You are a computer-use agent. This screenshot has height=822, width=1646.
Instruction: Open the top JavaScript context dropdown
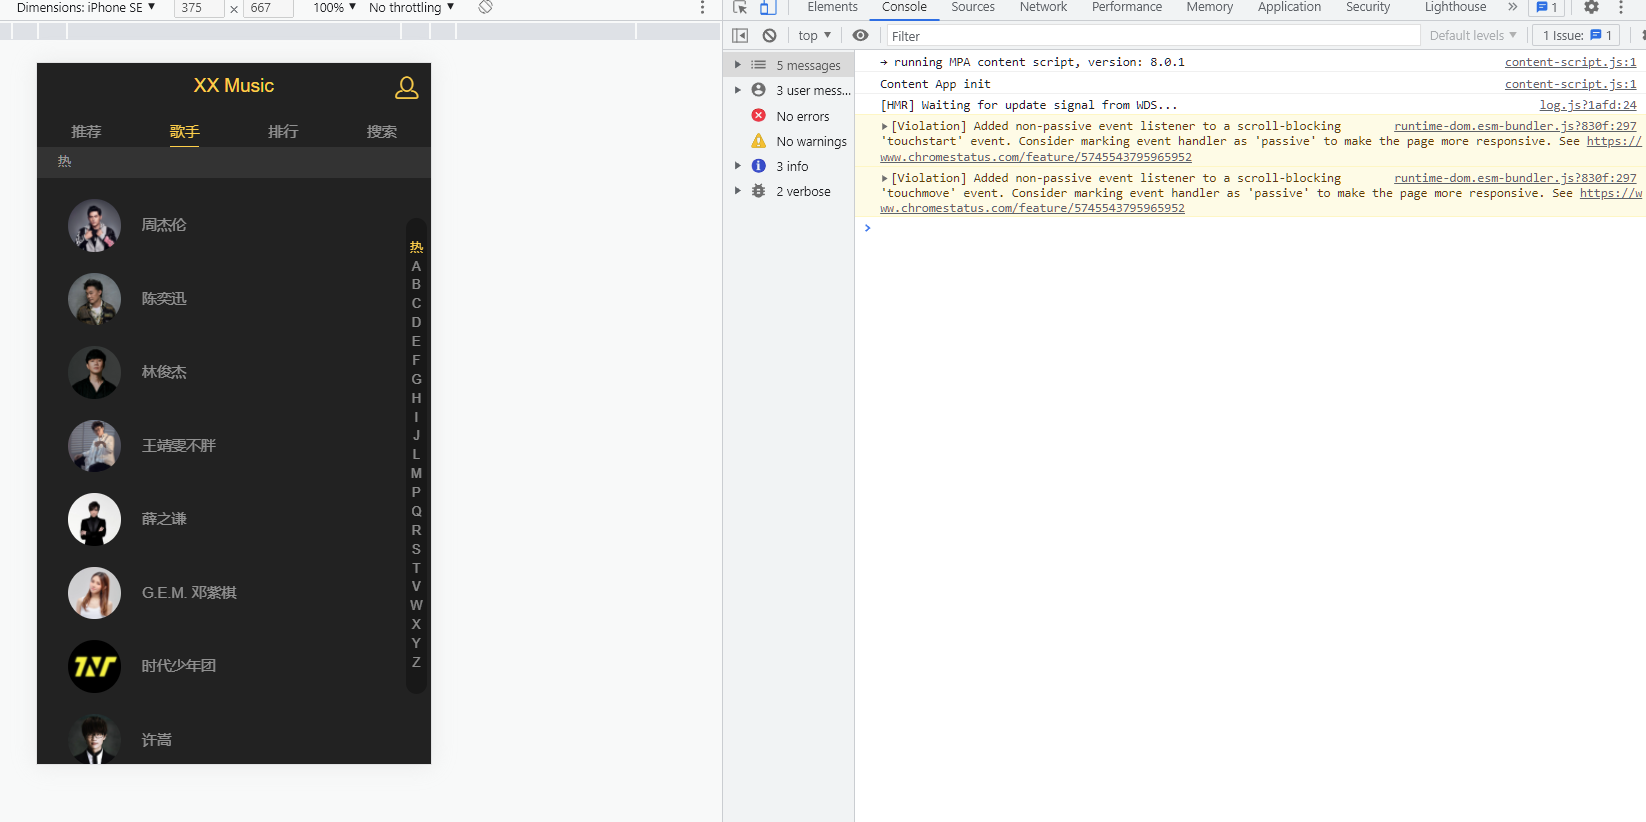click(815, 35)
